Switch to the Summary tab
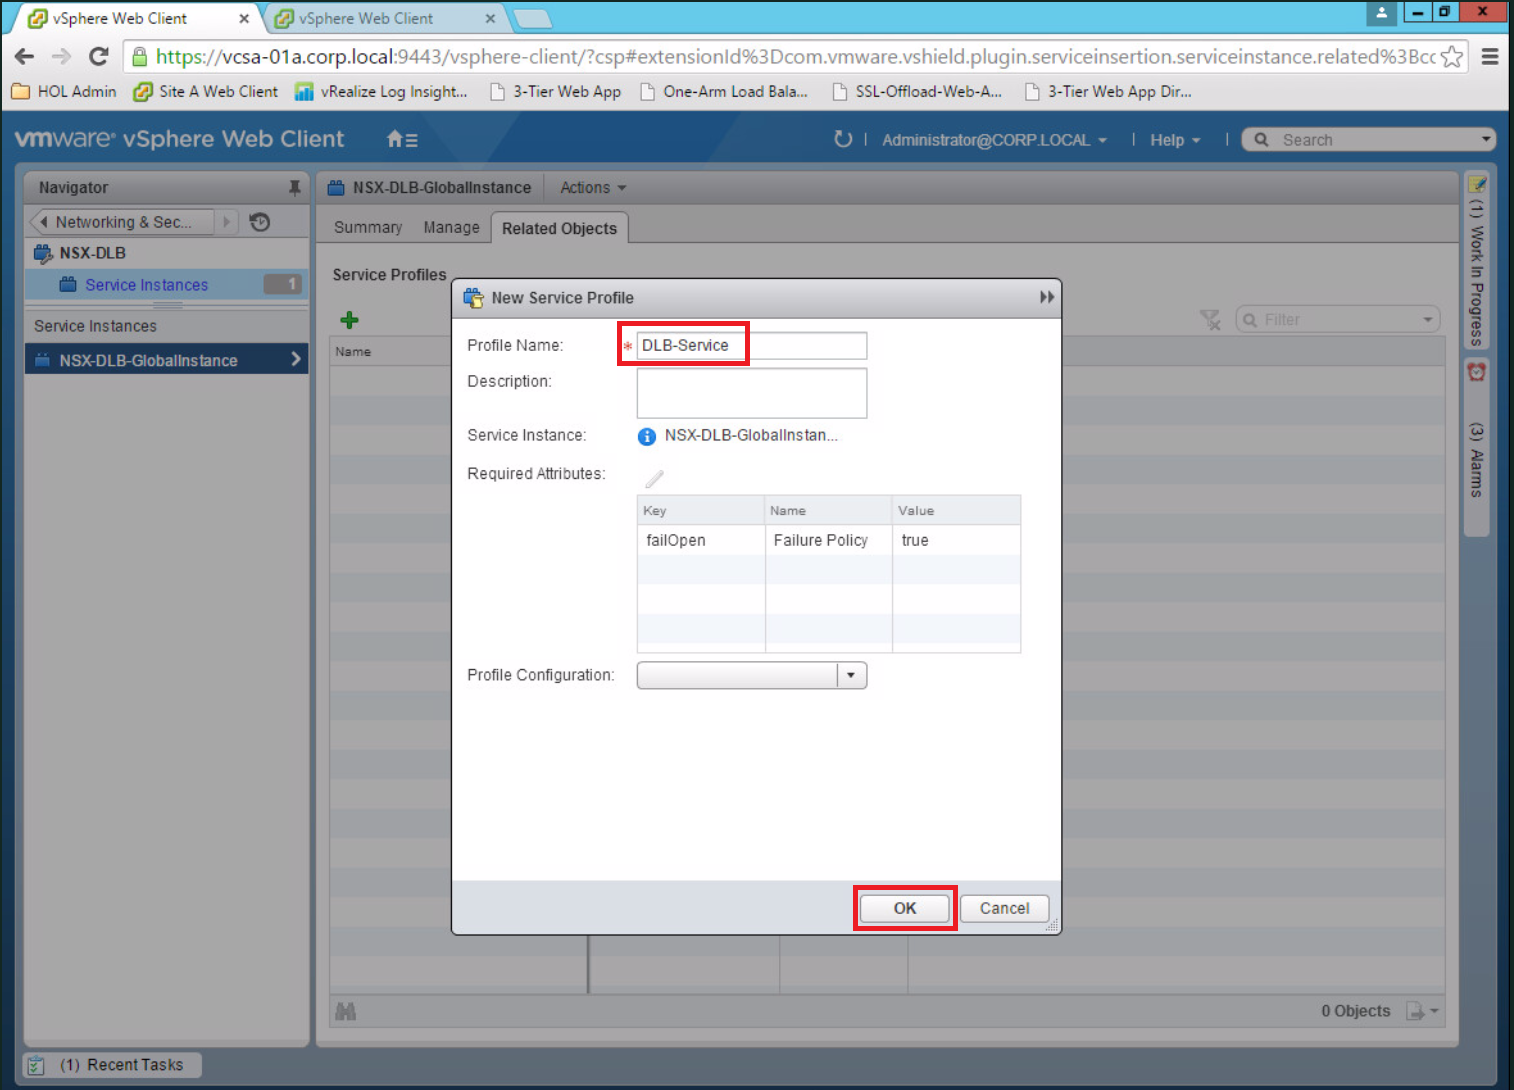Viewport: 1514px width, 1090px height. pyautogui.click(x=368, y=228)
